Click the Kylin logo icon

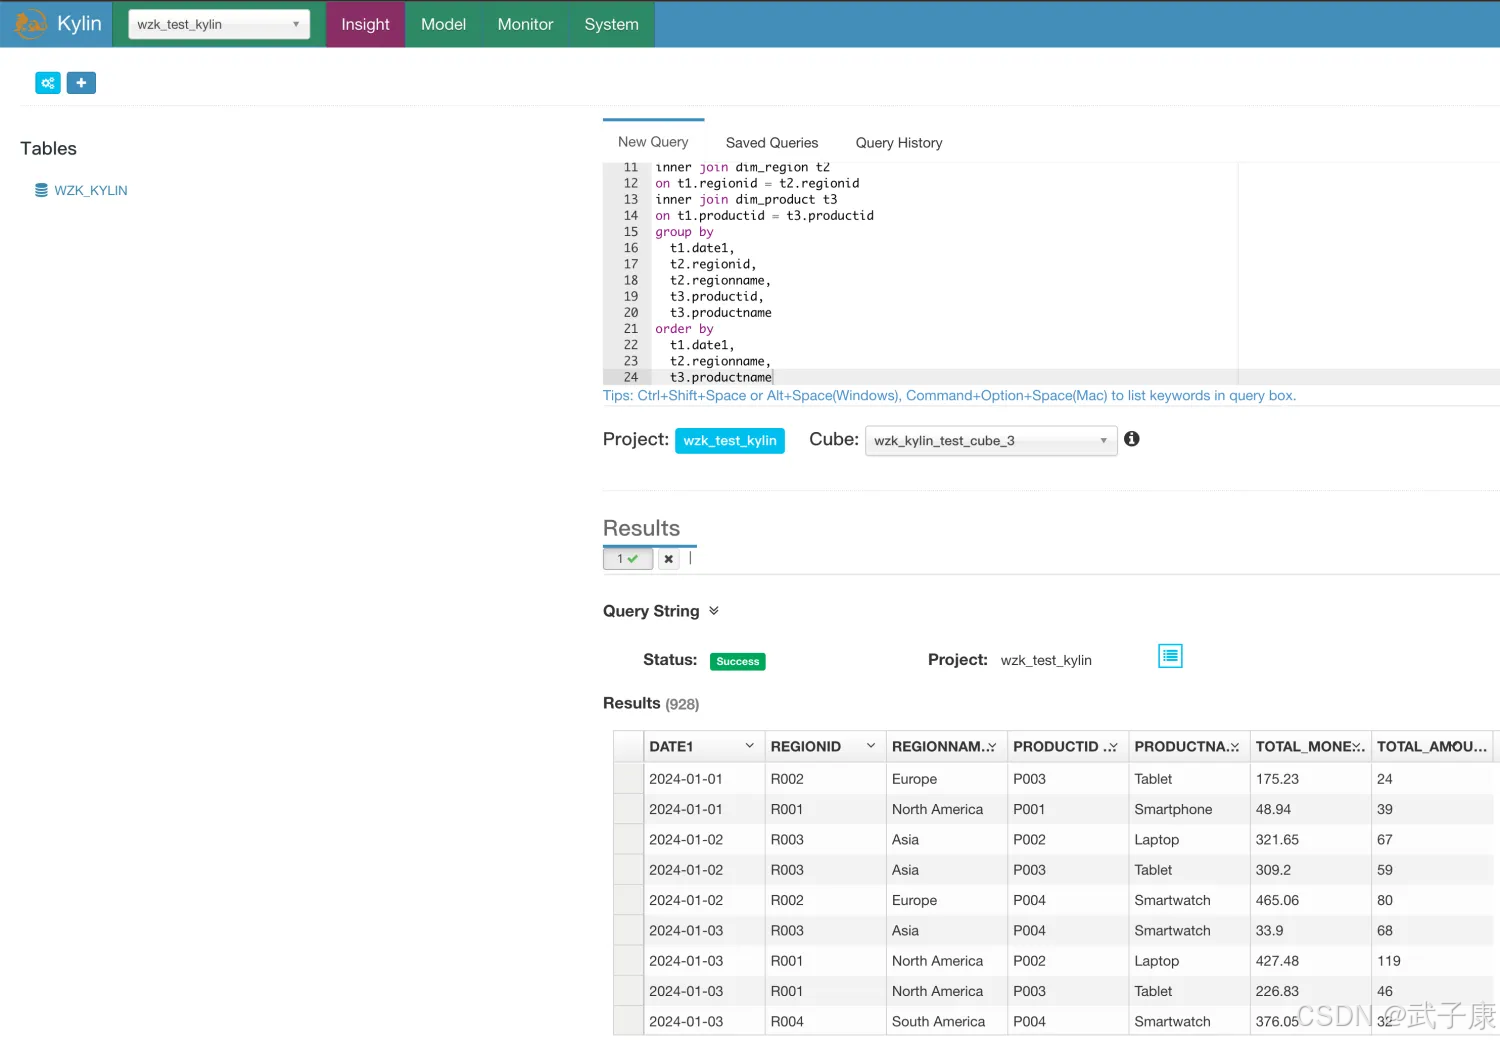pyautogui.click(x=30, y=24)
